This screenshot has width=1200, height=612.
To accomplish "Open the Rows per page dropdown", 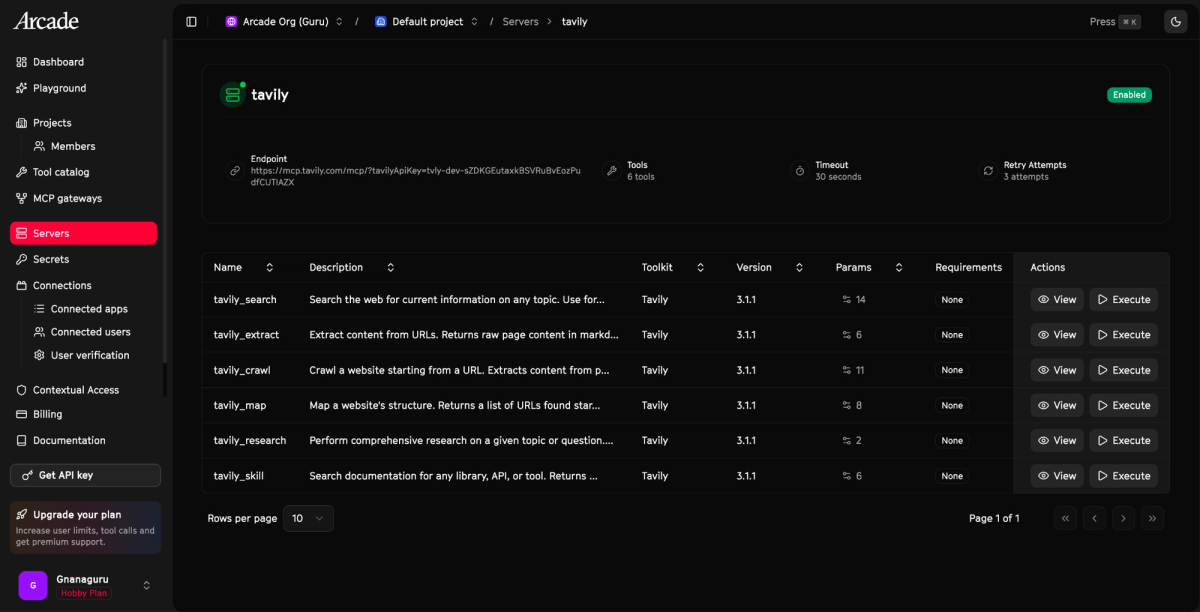I will tap(308, 518).
